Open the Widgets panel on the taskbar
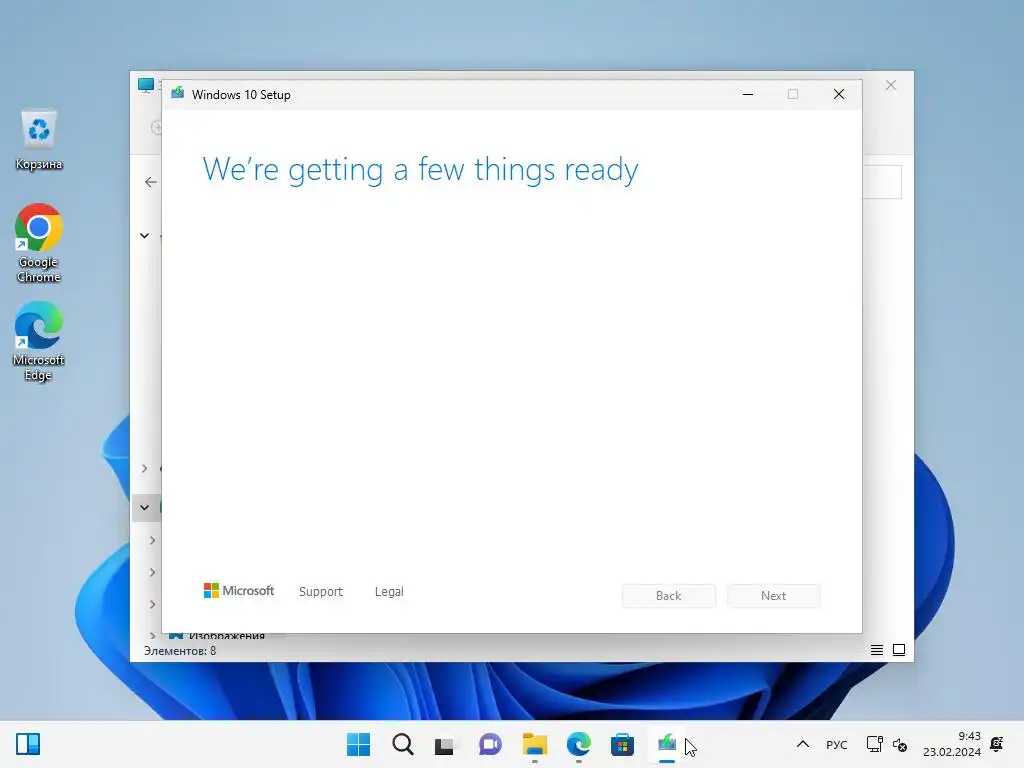The height and width of the screenshot is (768, 1024). coord(28,744)
